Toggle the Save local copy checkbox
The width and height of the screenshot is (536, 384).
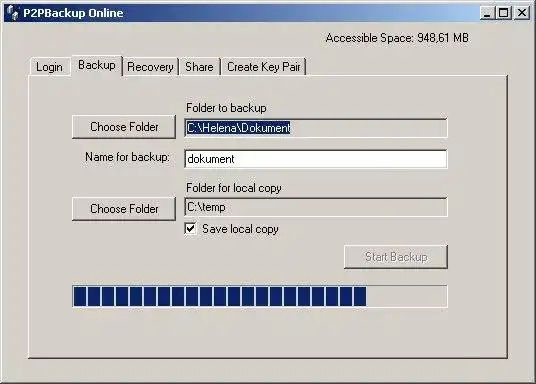point(190,228)
